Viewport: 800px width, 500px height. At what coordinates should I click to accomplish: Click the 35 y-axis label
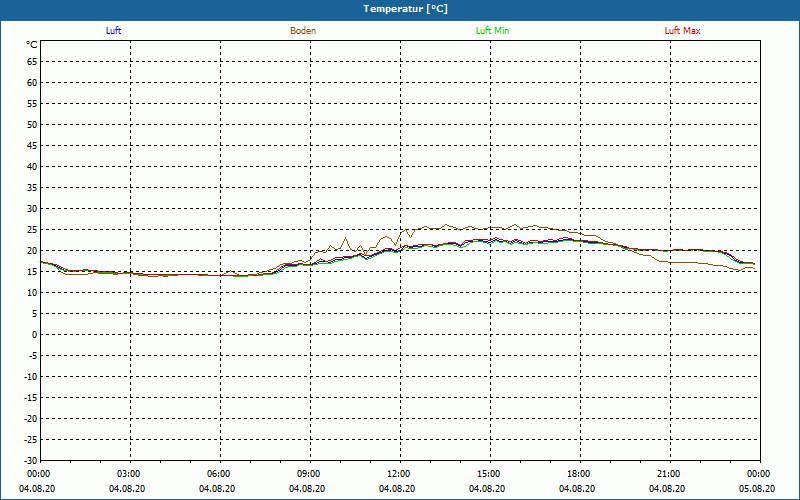(x=32, y=188)
